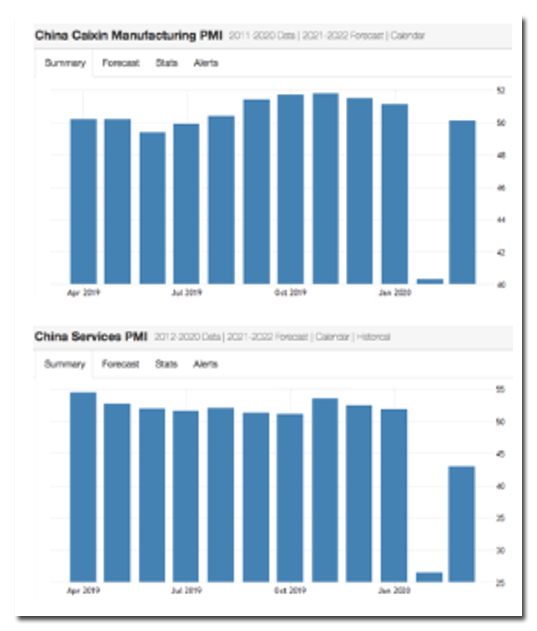This screenshot has width=537, height=631.
Task: Open the Forecast tab under Services PMI
Action: click(120, 364)
